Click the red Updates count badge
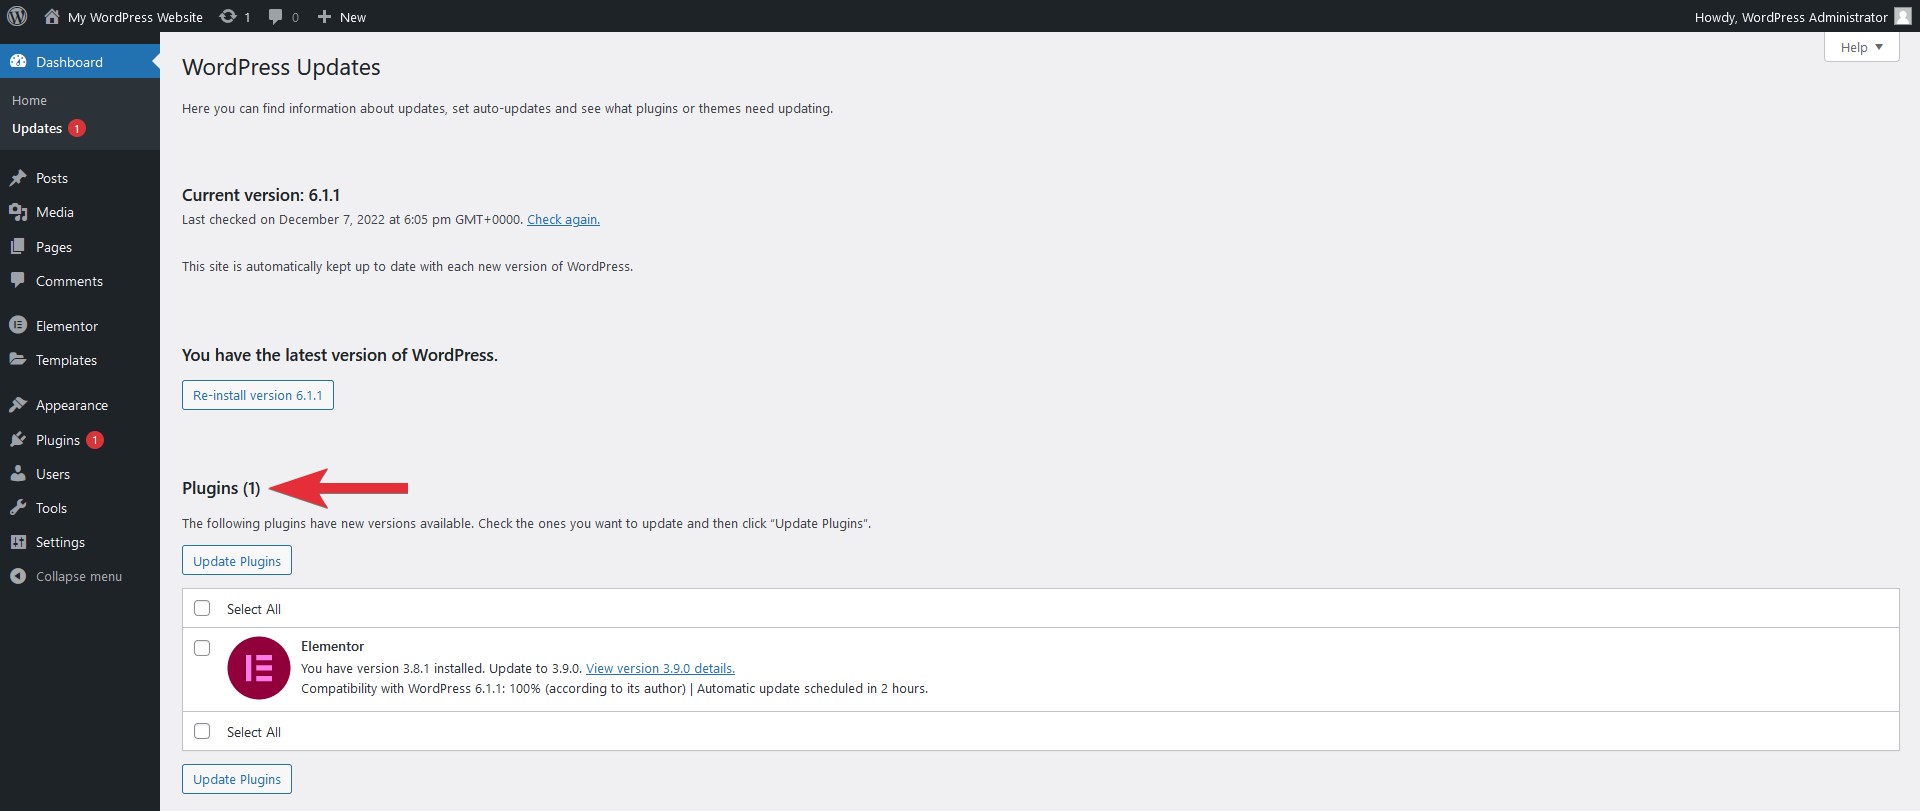 click(x=77, y=128)
